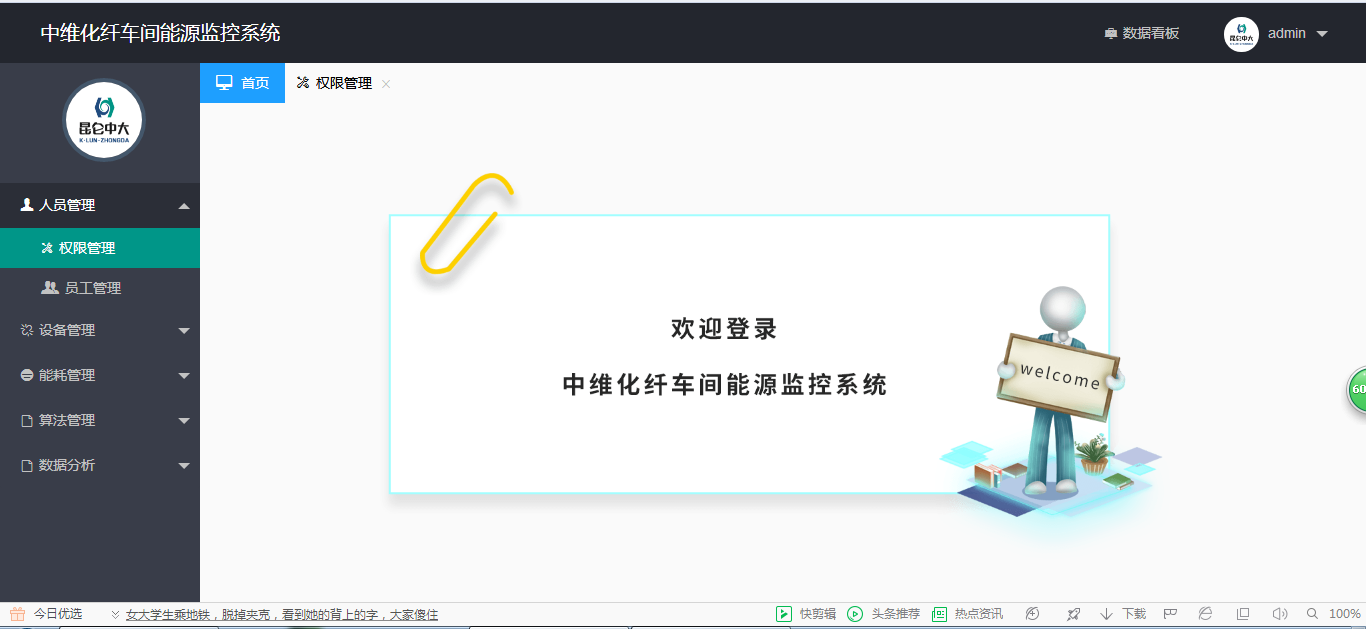Screen dimensions: 1366x629
Task: Expand the admin account dropdown arrow
Action: 1322,34
